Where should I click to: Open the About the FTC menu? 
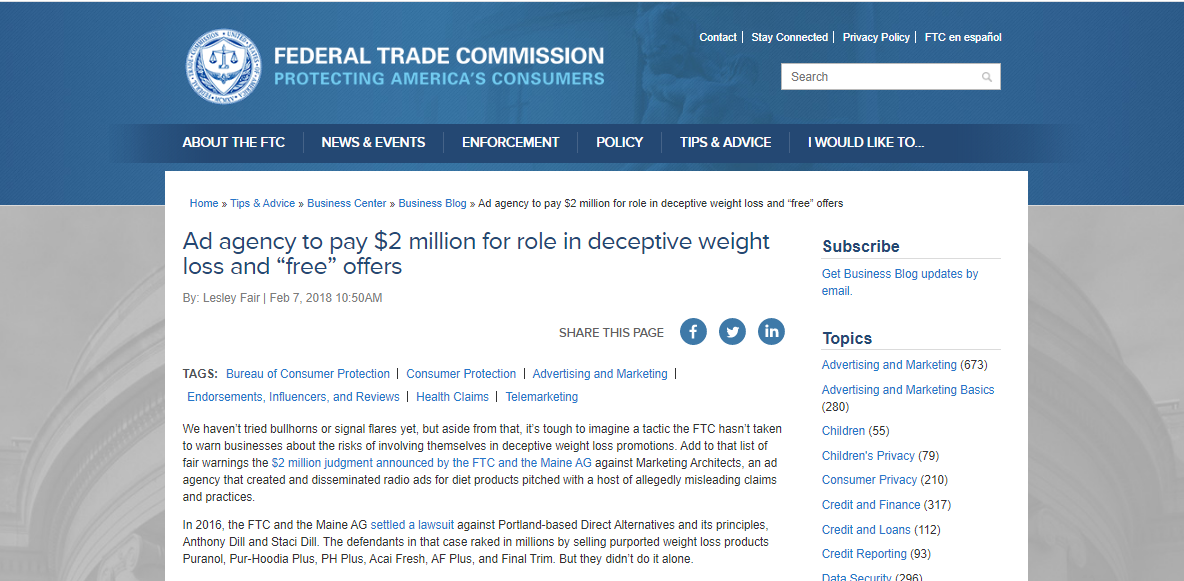click(233, 143)
